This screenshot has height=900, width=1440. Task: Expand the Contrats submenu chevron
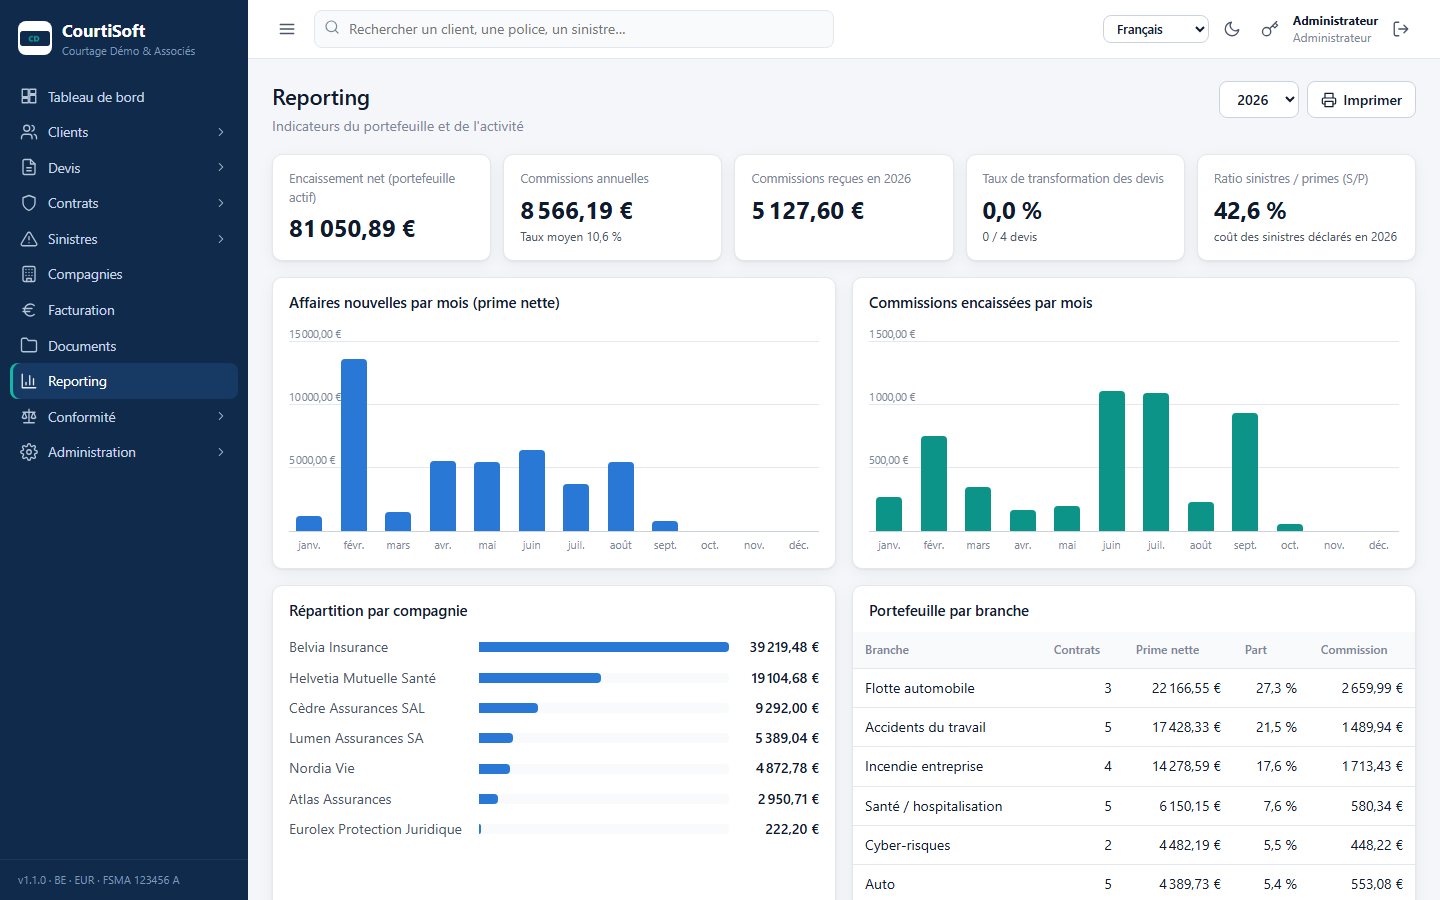[x=221, y=203]
